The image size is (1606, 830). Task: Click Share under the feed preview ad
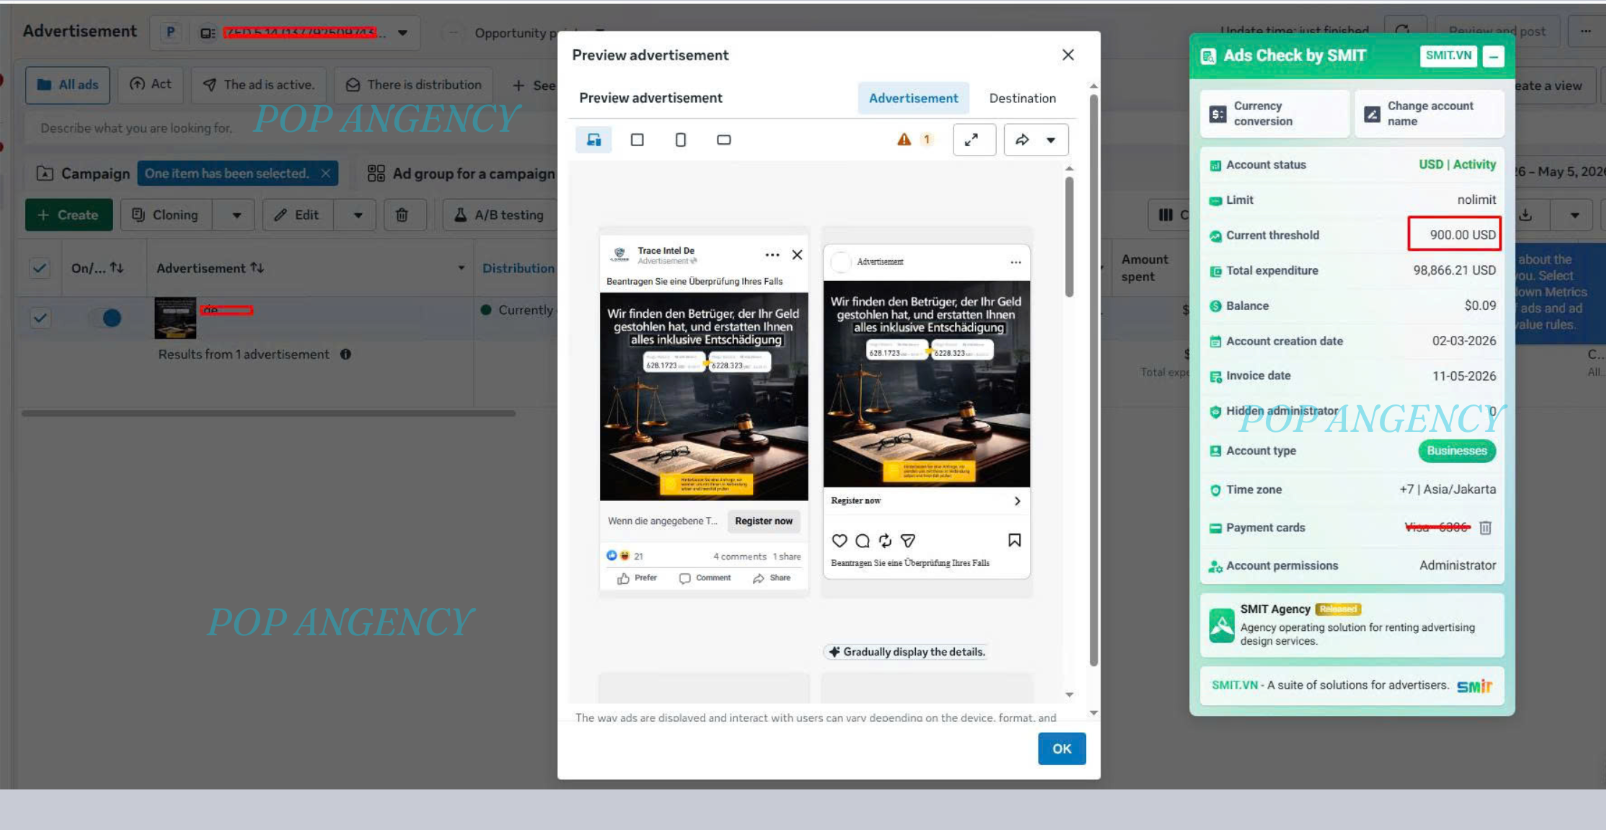click(x=772, y=578)
